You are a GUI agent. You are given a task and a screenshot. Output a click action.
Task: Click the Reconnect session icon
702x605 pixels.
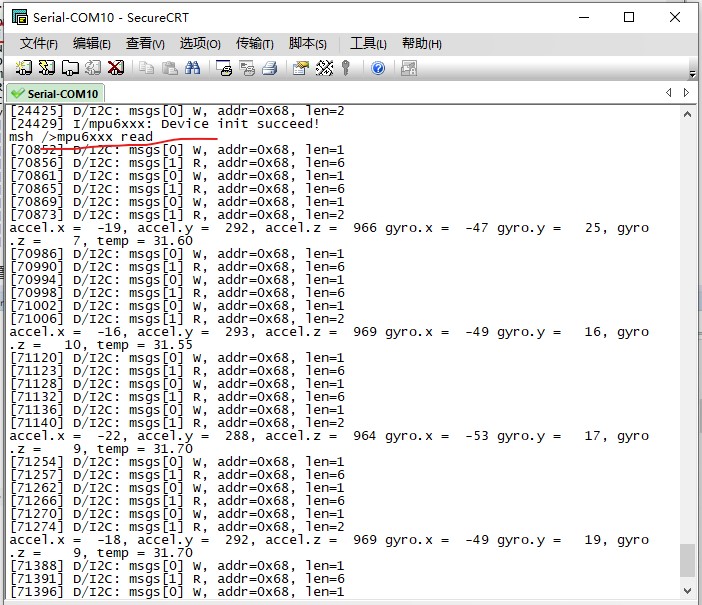point(93,68)
